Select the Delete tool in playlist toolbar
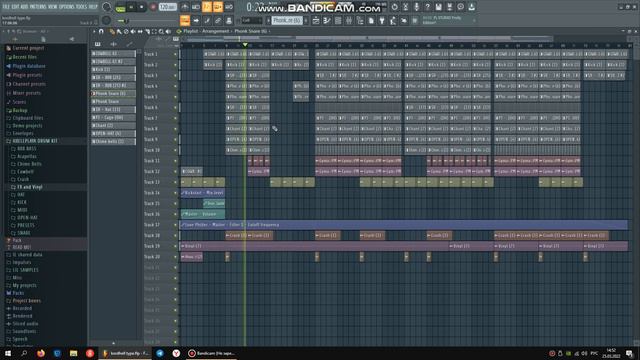This screenshot has height=360, width=640. (x=126, y=31)
